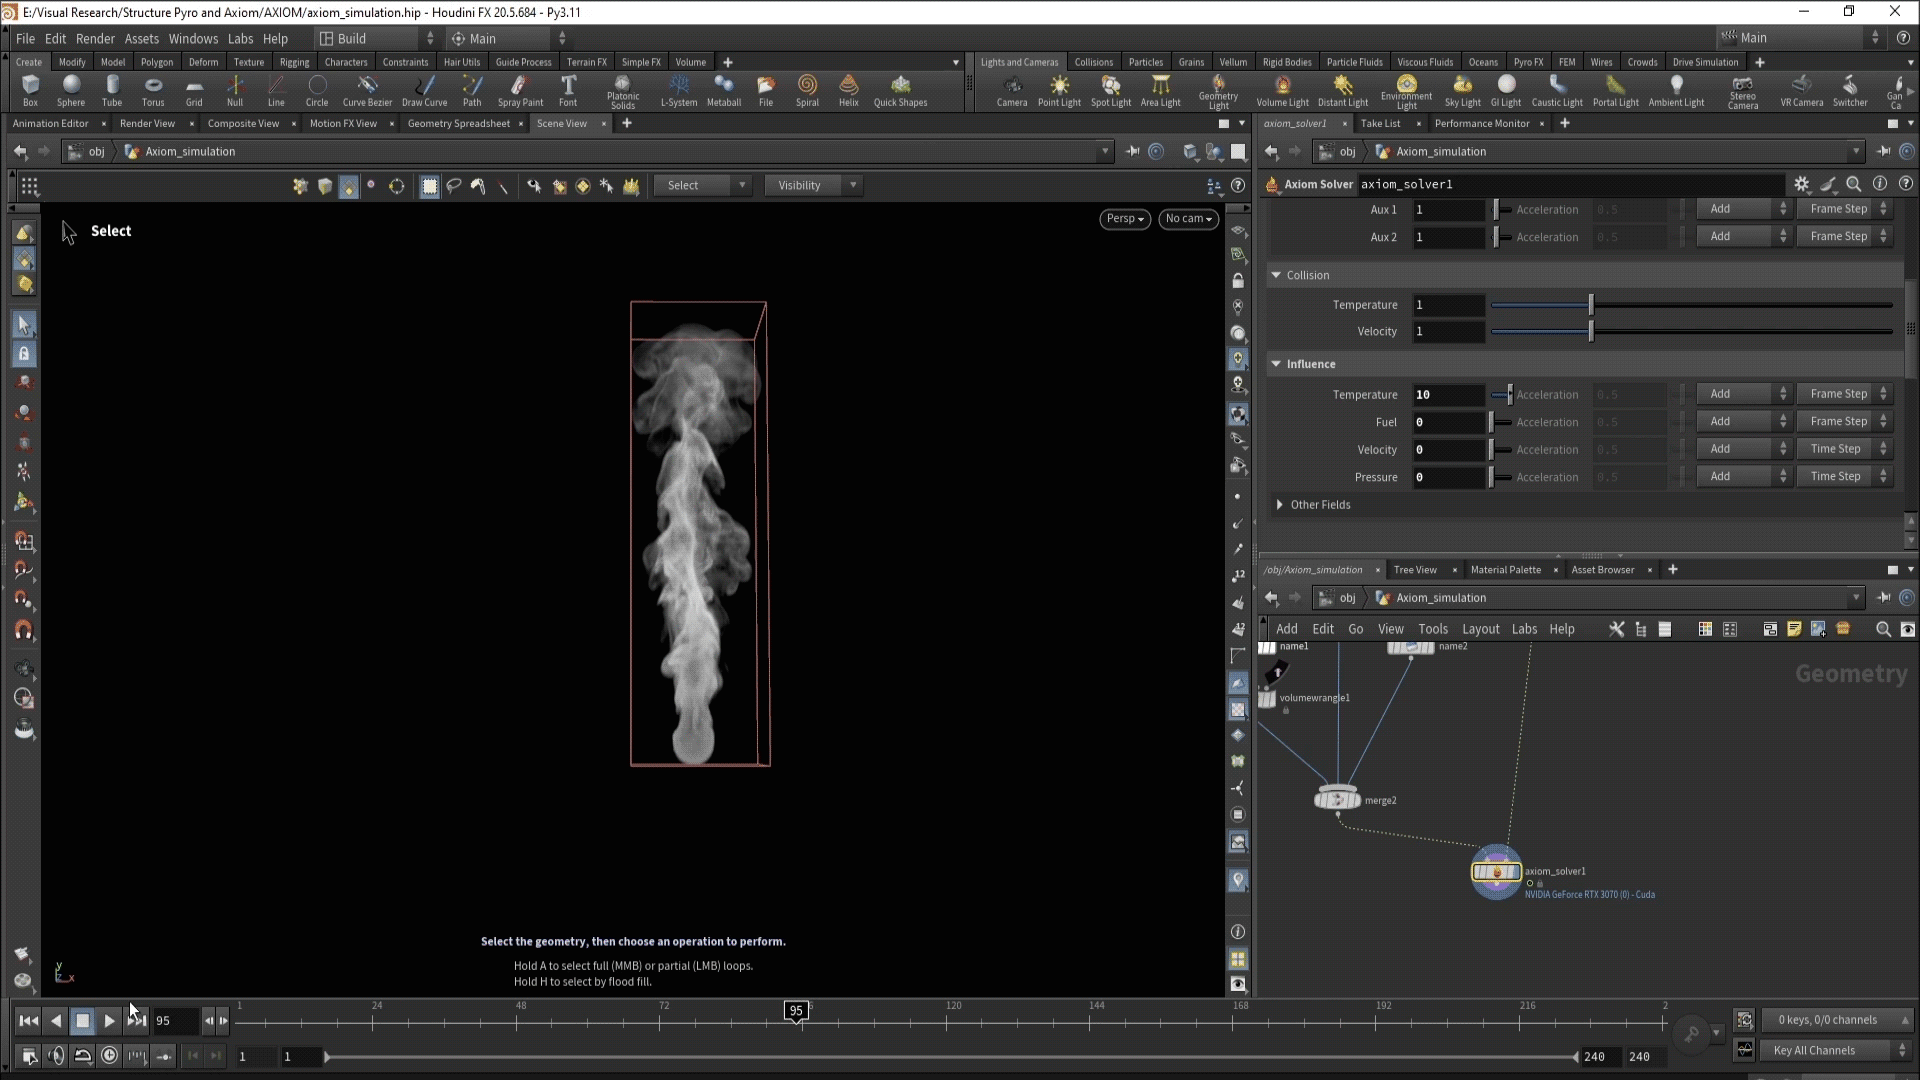1920x1080 pixels.
Task: Expand the Other Fields section
Action: [x=1280, y=505]
